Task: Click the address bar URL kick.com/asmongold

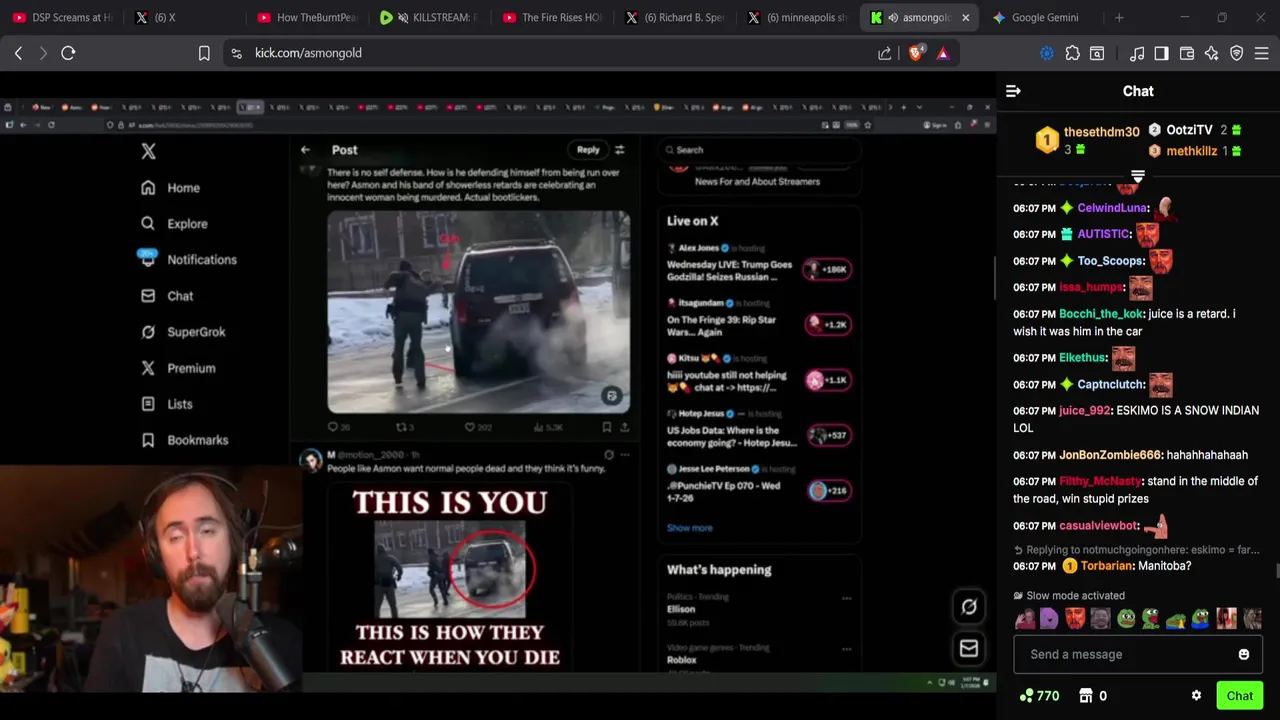Action: tap(308, 53)
